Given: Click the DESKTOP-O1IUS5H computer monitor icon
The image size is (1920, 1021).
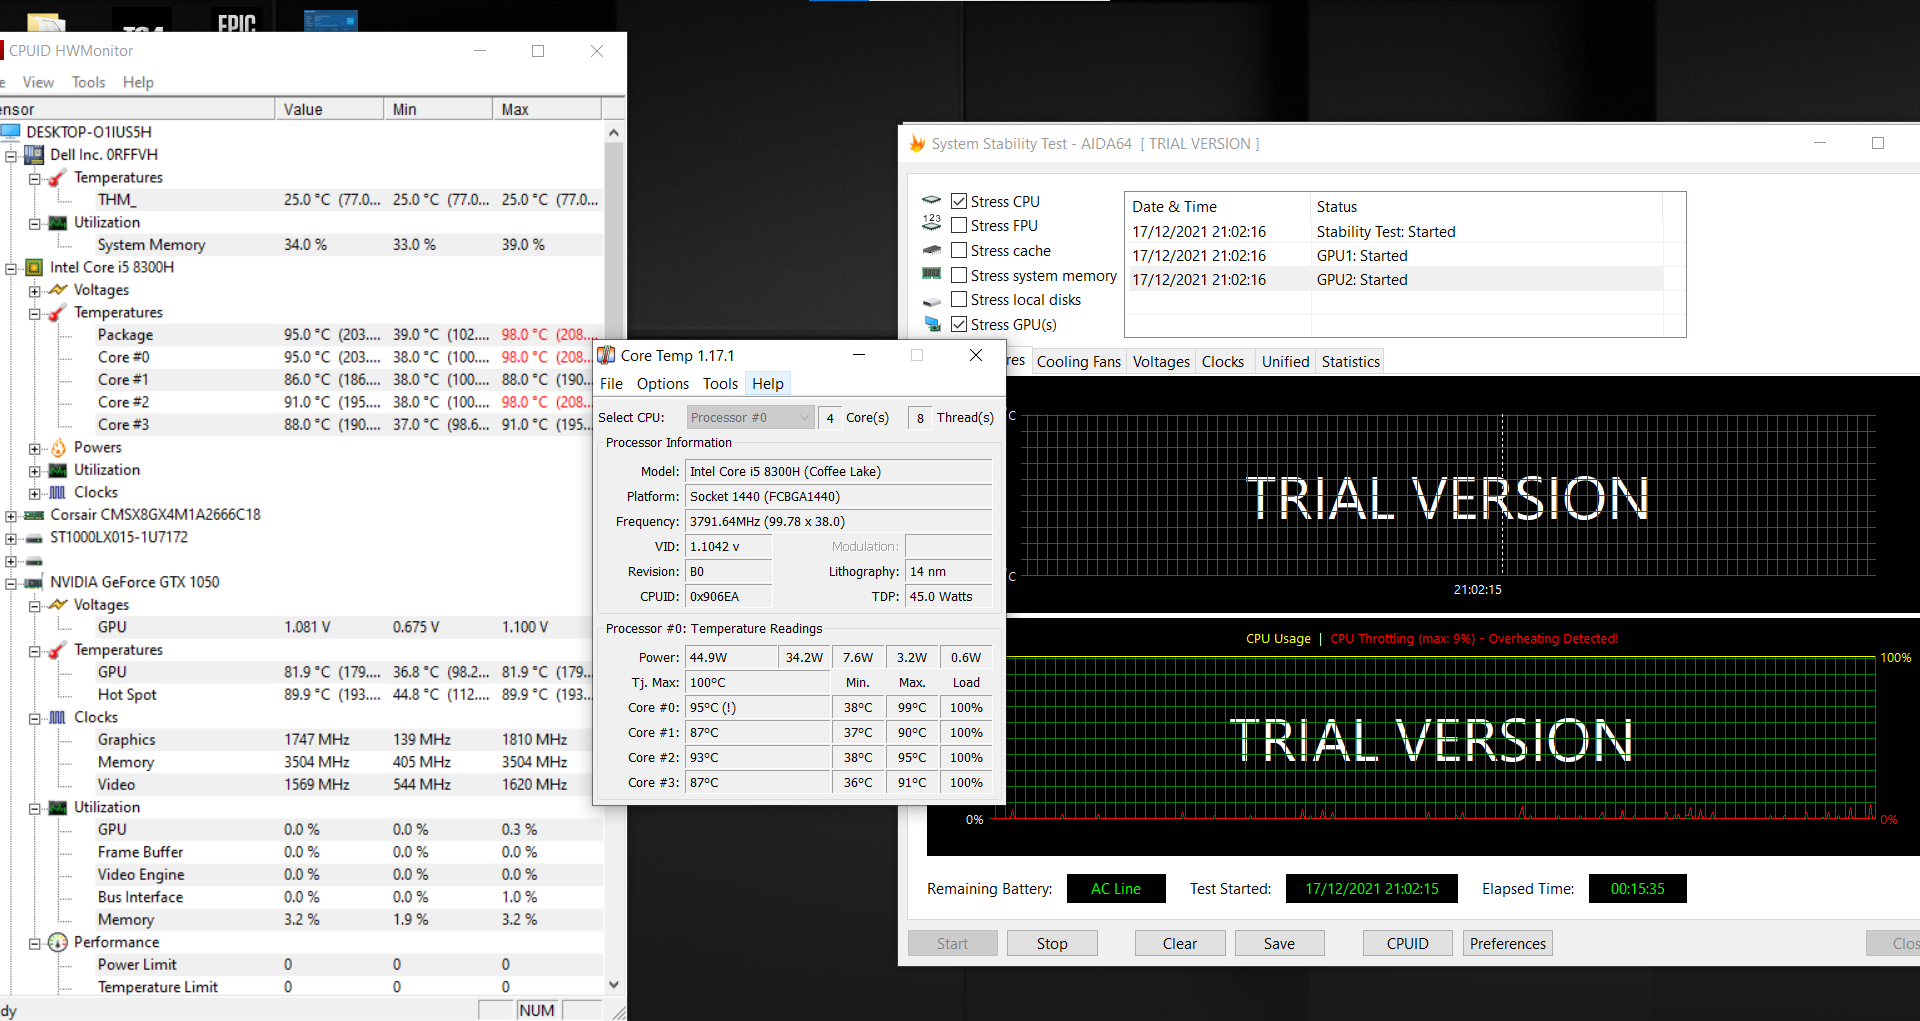Looking at the screenshot, I should [x=11, y=132].
